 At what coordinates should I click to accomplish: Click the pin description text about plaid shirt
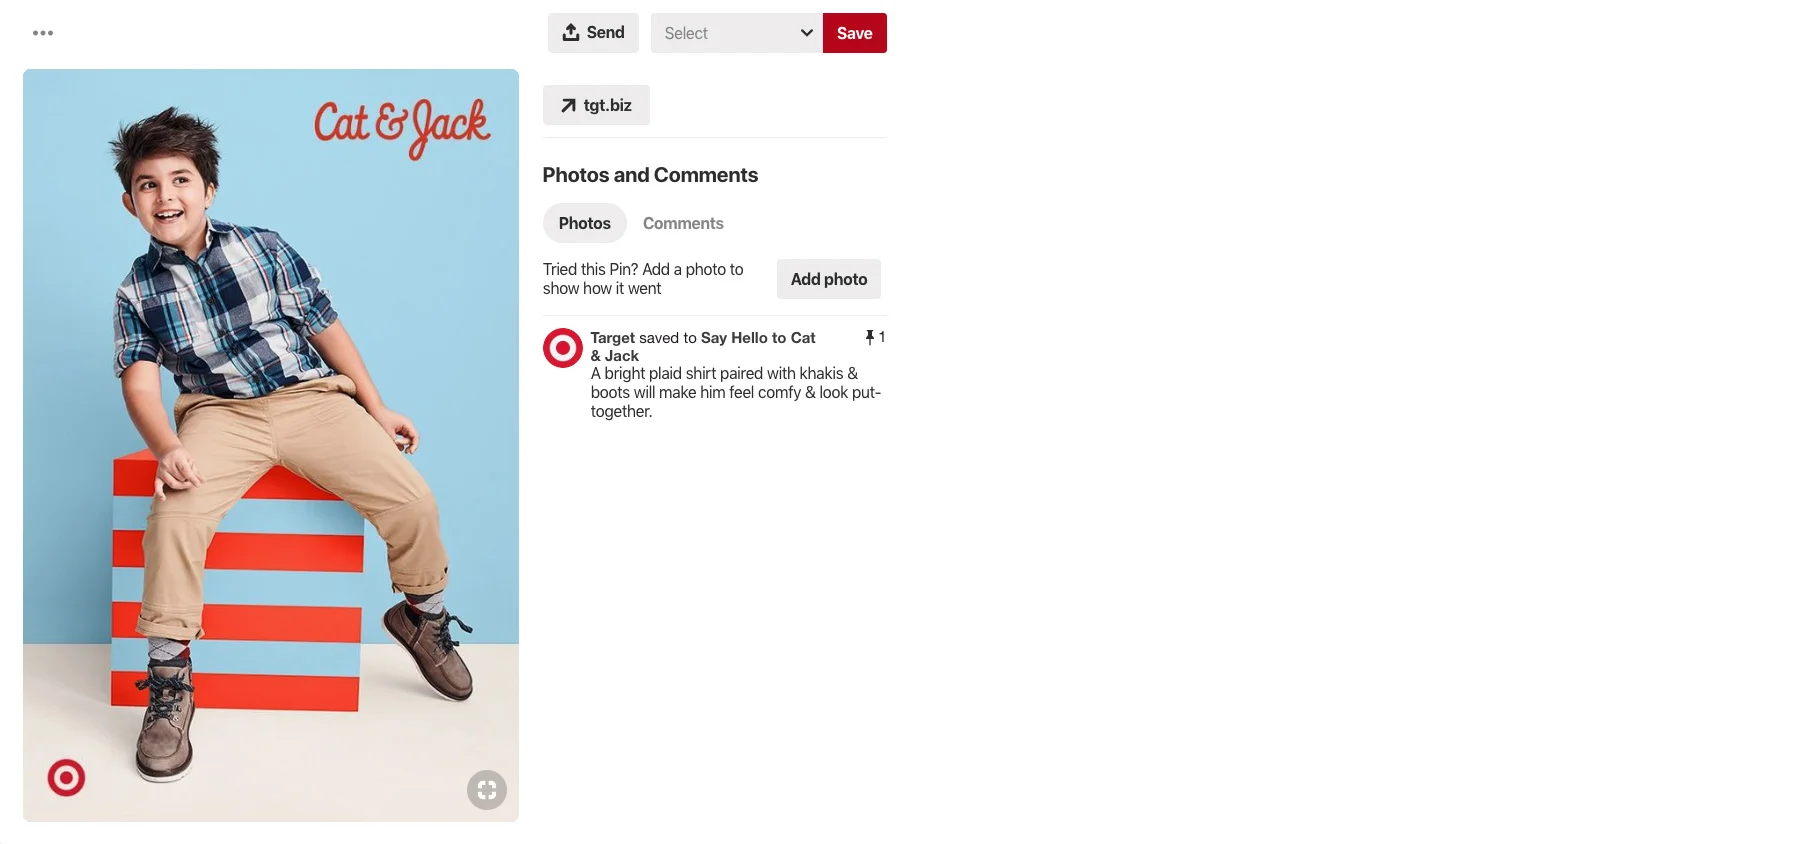[736, 392]
